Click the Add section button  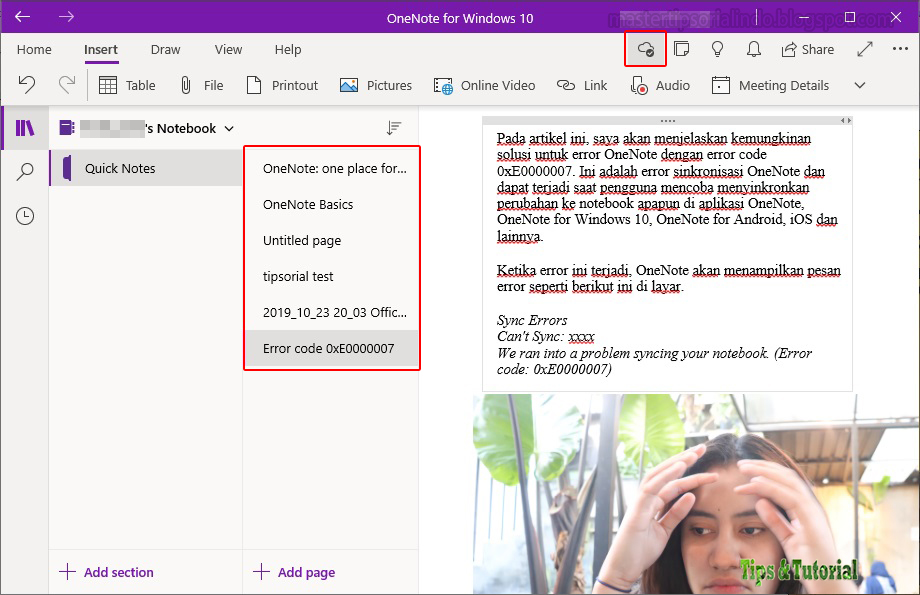coord(106,572)
